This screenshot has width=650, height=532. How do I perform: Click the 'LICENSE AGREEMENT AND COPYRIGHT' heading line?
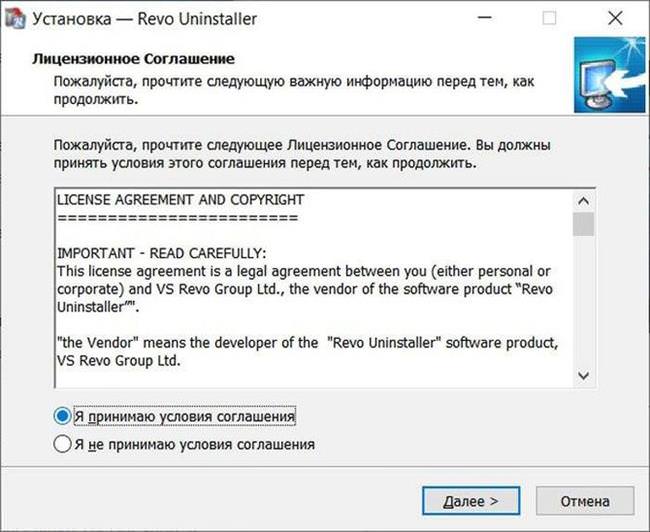180,200
